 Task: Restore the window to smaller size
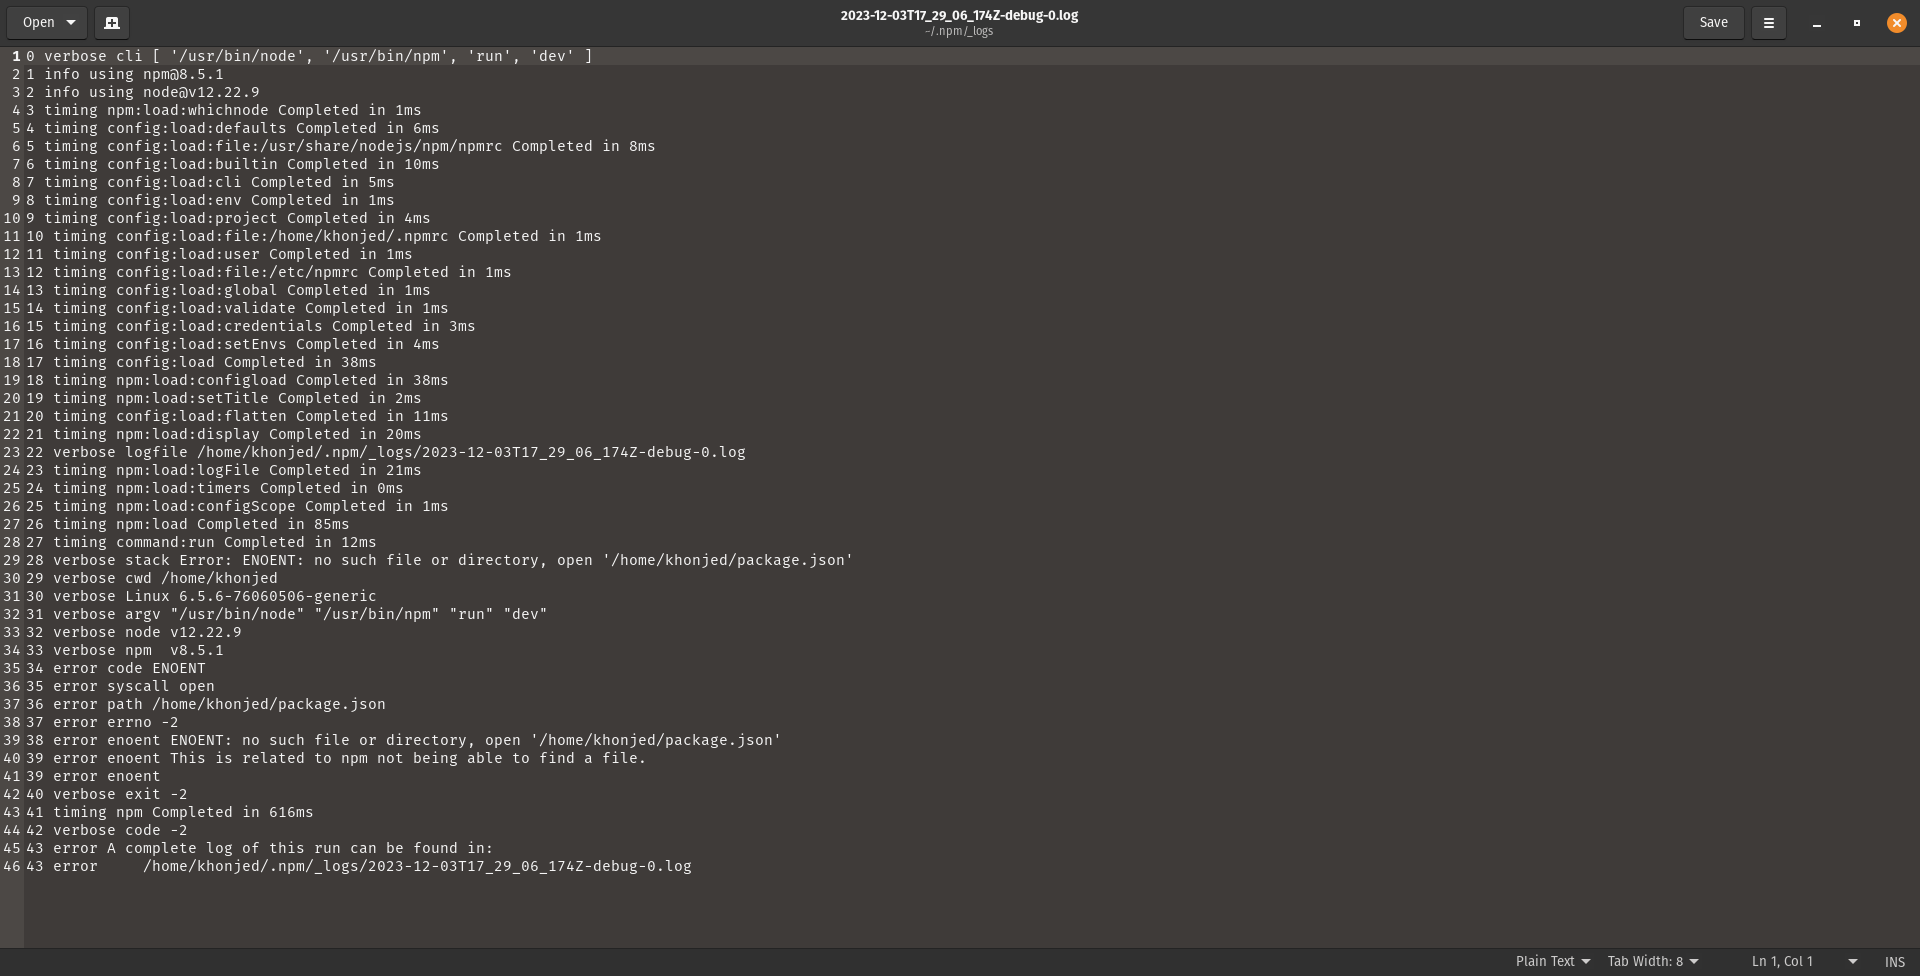click(x=1856, y=22)
